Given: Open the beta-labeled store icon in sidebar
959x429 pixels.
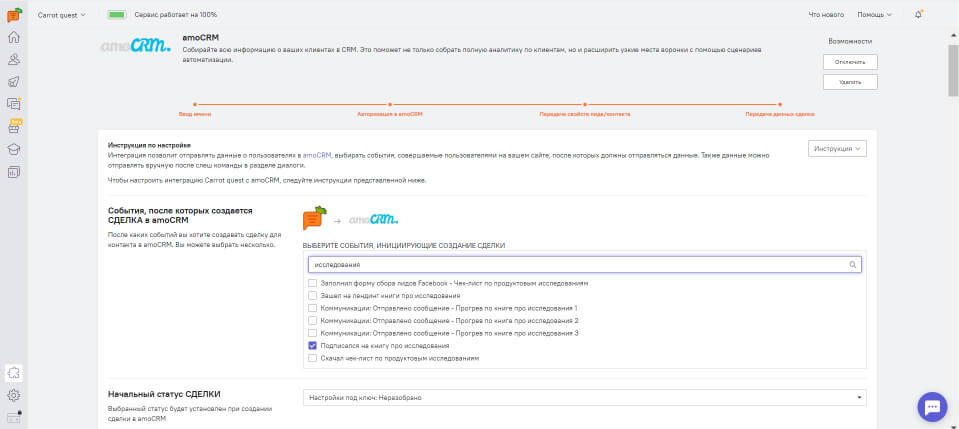Looking at the screenshot, I should 13,127.
